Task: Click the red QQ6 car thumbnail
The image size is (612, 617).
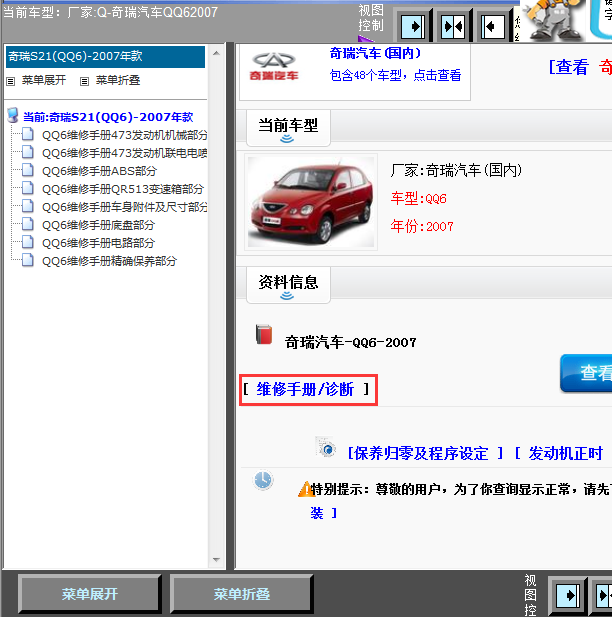Action: (x=311, y=202)
